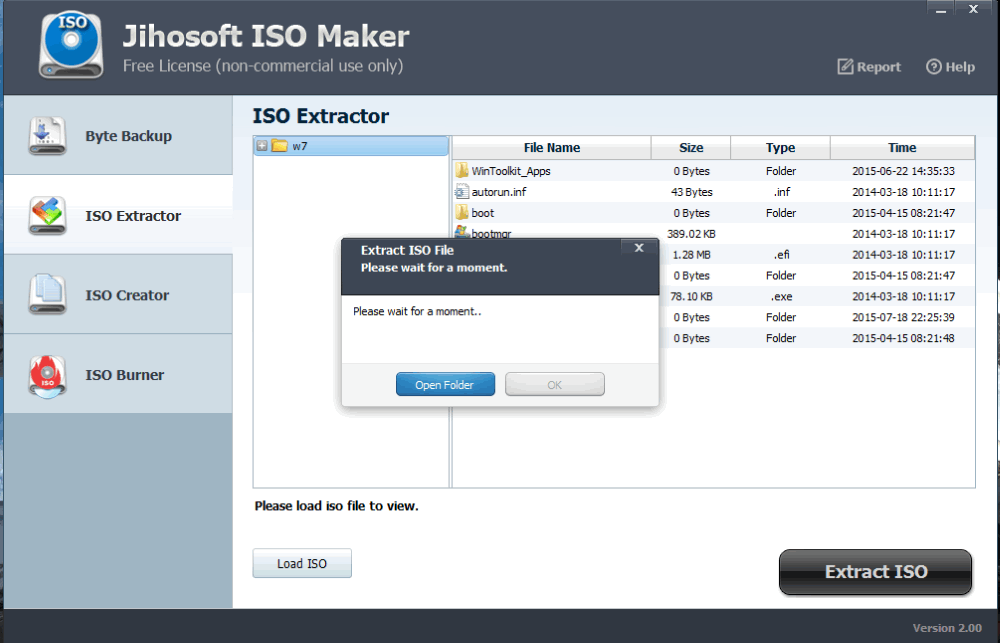Screen dimensions: 1000x643
Task: Sort by Time column header
Action: [x=902, y=147]
